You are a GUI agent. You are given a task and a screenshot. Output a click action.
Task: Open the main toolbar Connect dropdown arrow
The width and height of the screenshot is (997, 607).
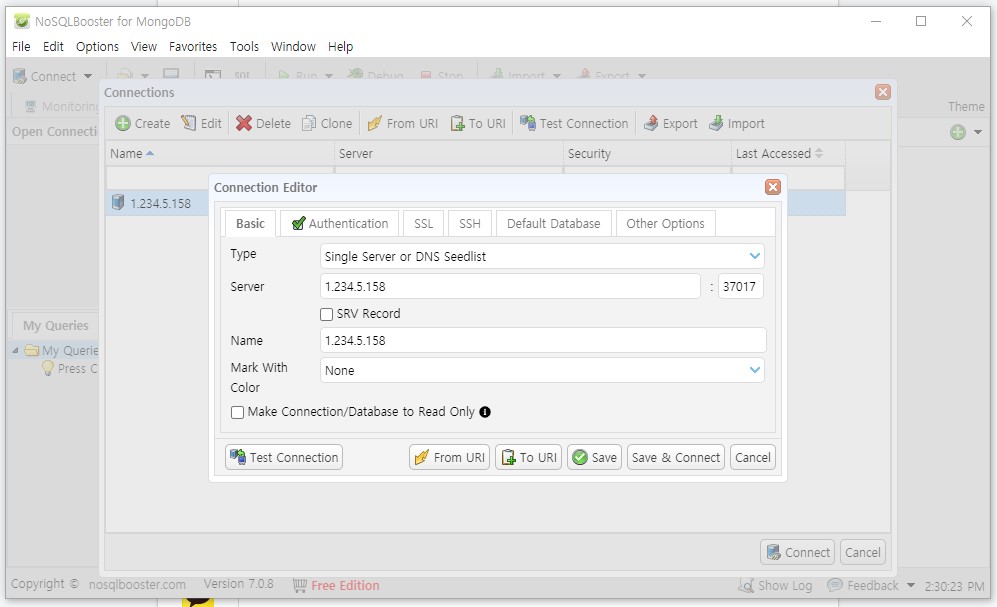[88, 76]
